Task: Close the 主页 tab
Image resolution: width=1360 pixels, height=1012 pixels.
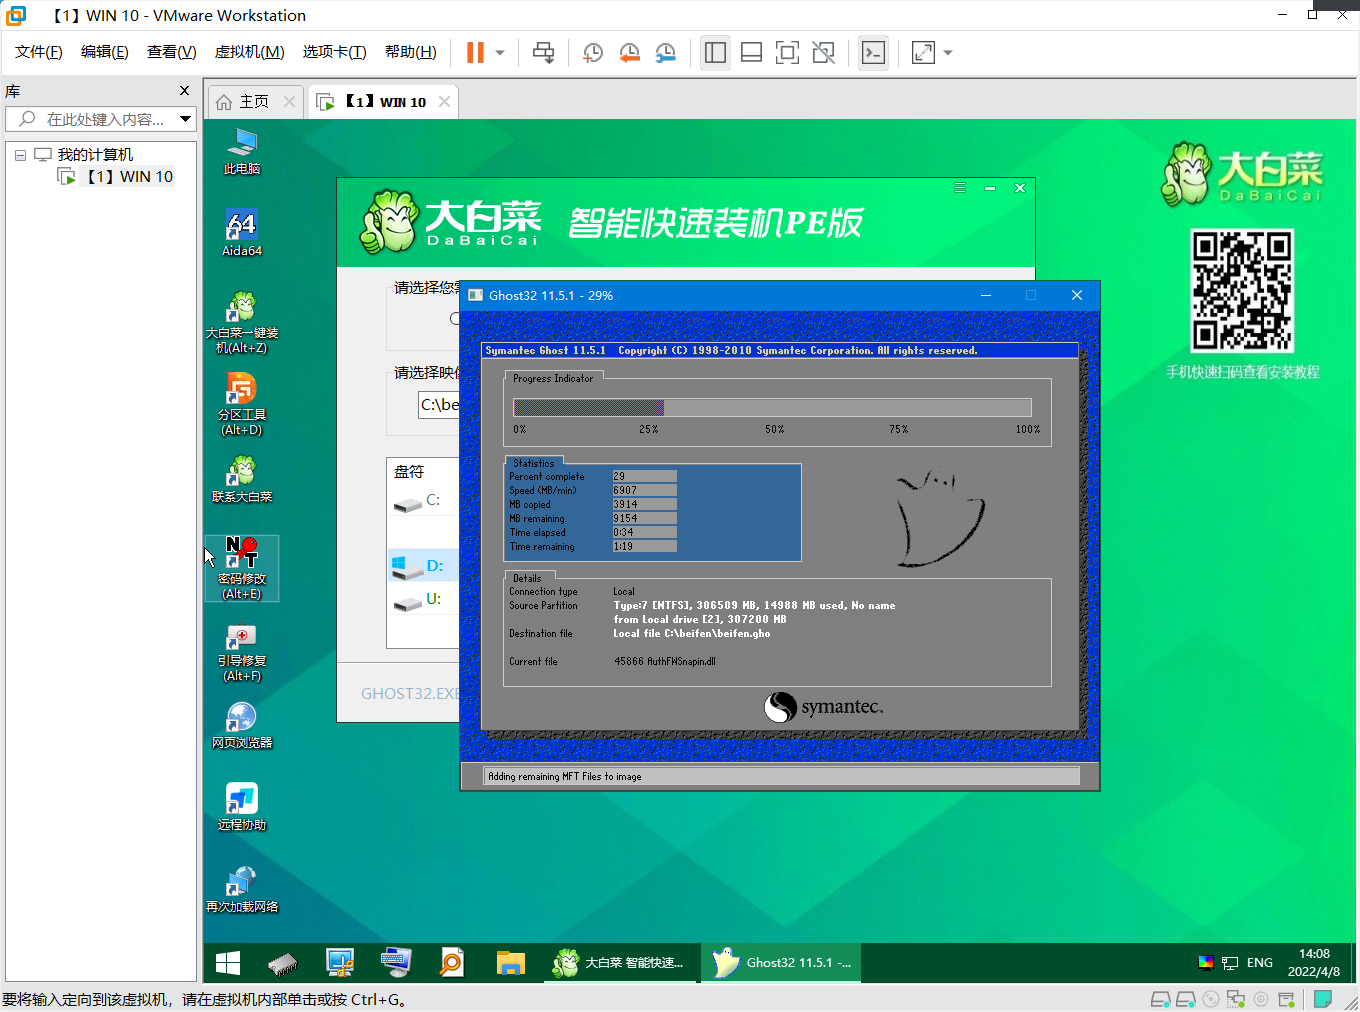Action: (289, 101)
